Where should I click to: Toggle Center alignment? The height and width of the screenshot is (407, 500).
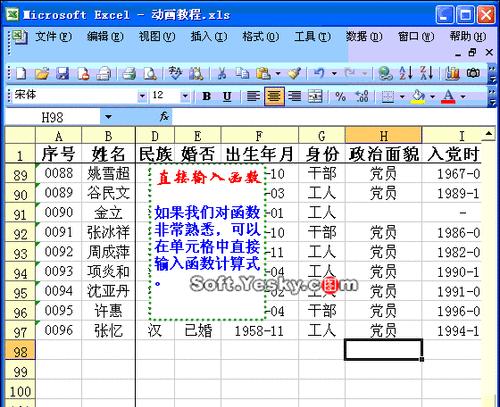tap(274, 97)
